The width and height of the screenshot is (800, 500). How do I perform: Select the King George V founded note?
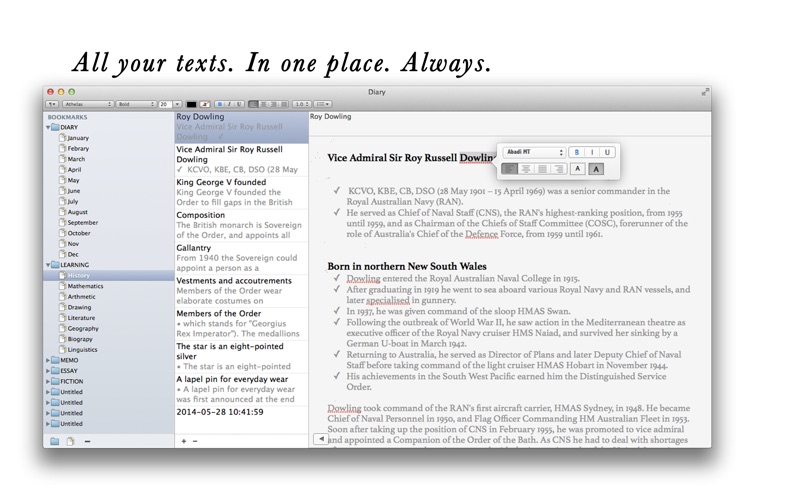(241, 192)
